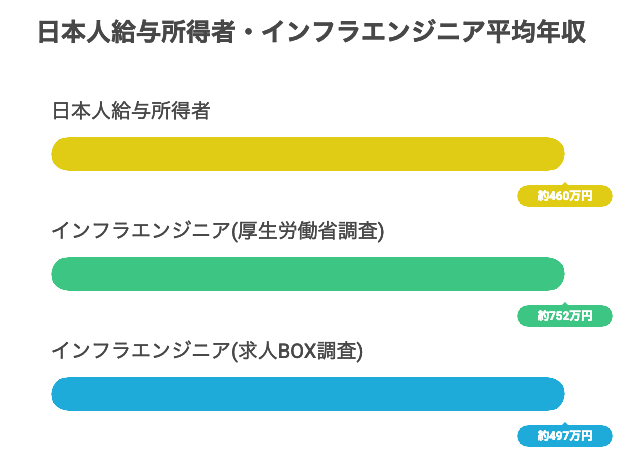The width and height of the screenshot is (629, 458).
Task: Click the 約752万円 value badge
Action: coord(564,316)
